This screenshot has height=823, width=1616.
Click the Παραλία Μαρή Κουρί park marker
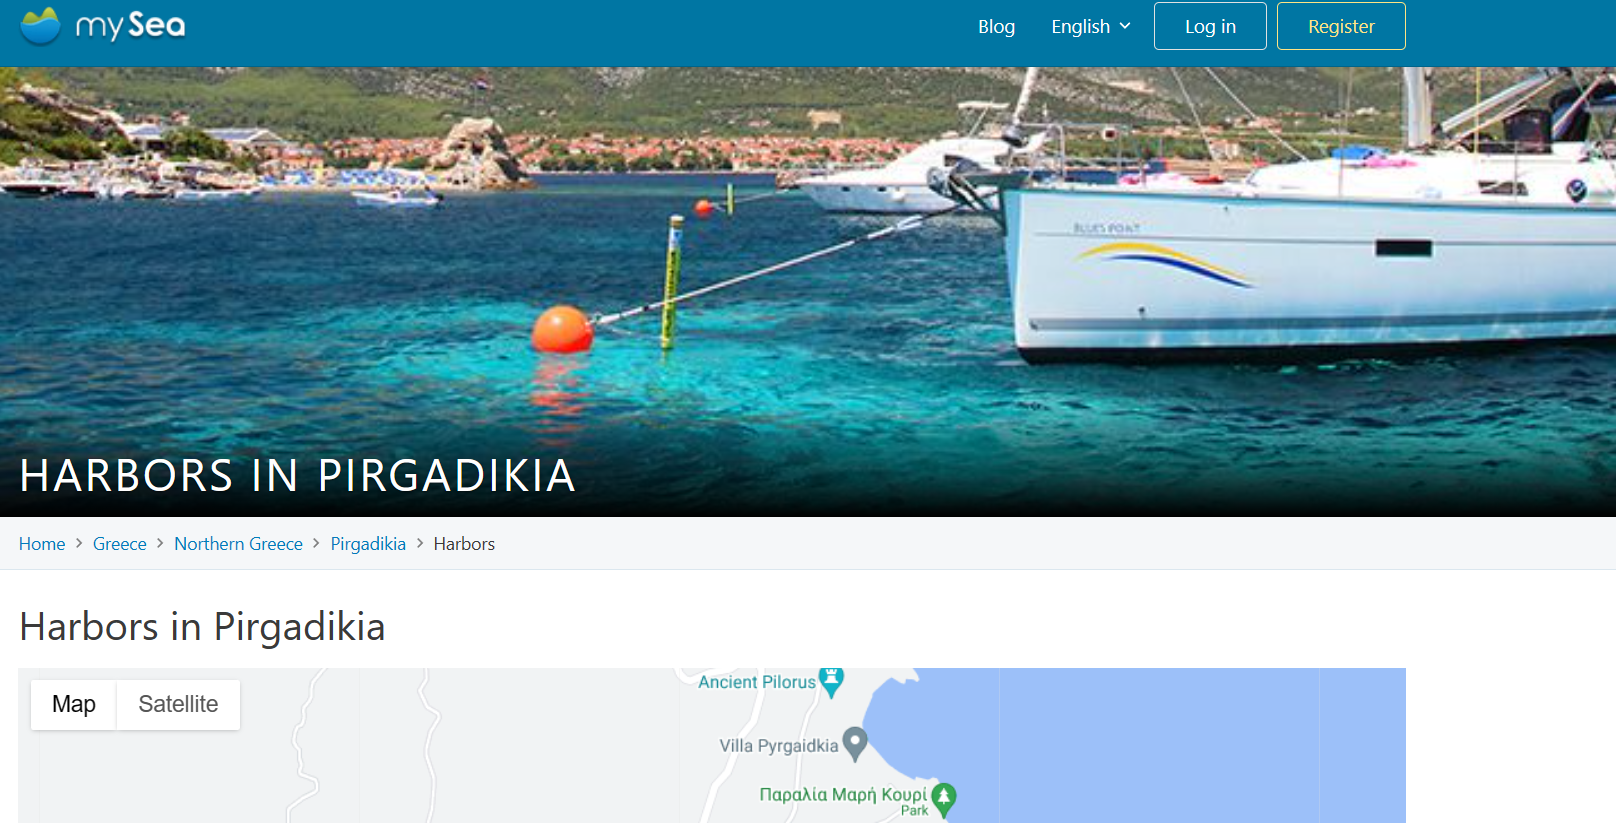pyautogui.click(x=943, y=798)
